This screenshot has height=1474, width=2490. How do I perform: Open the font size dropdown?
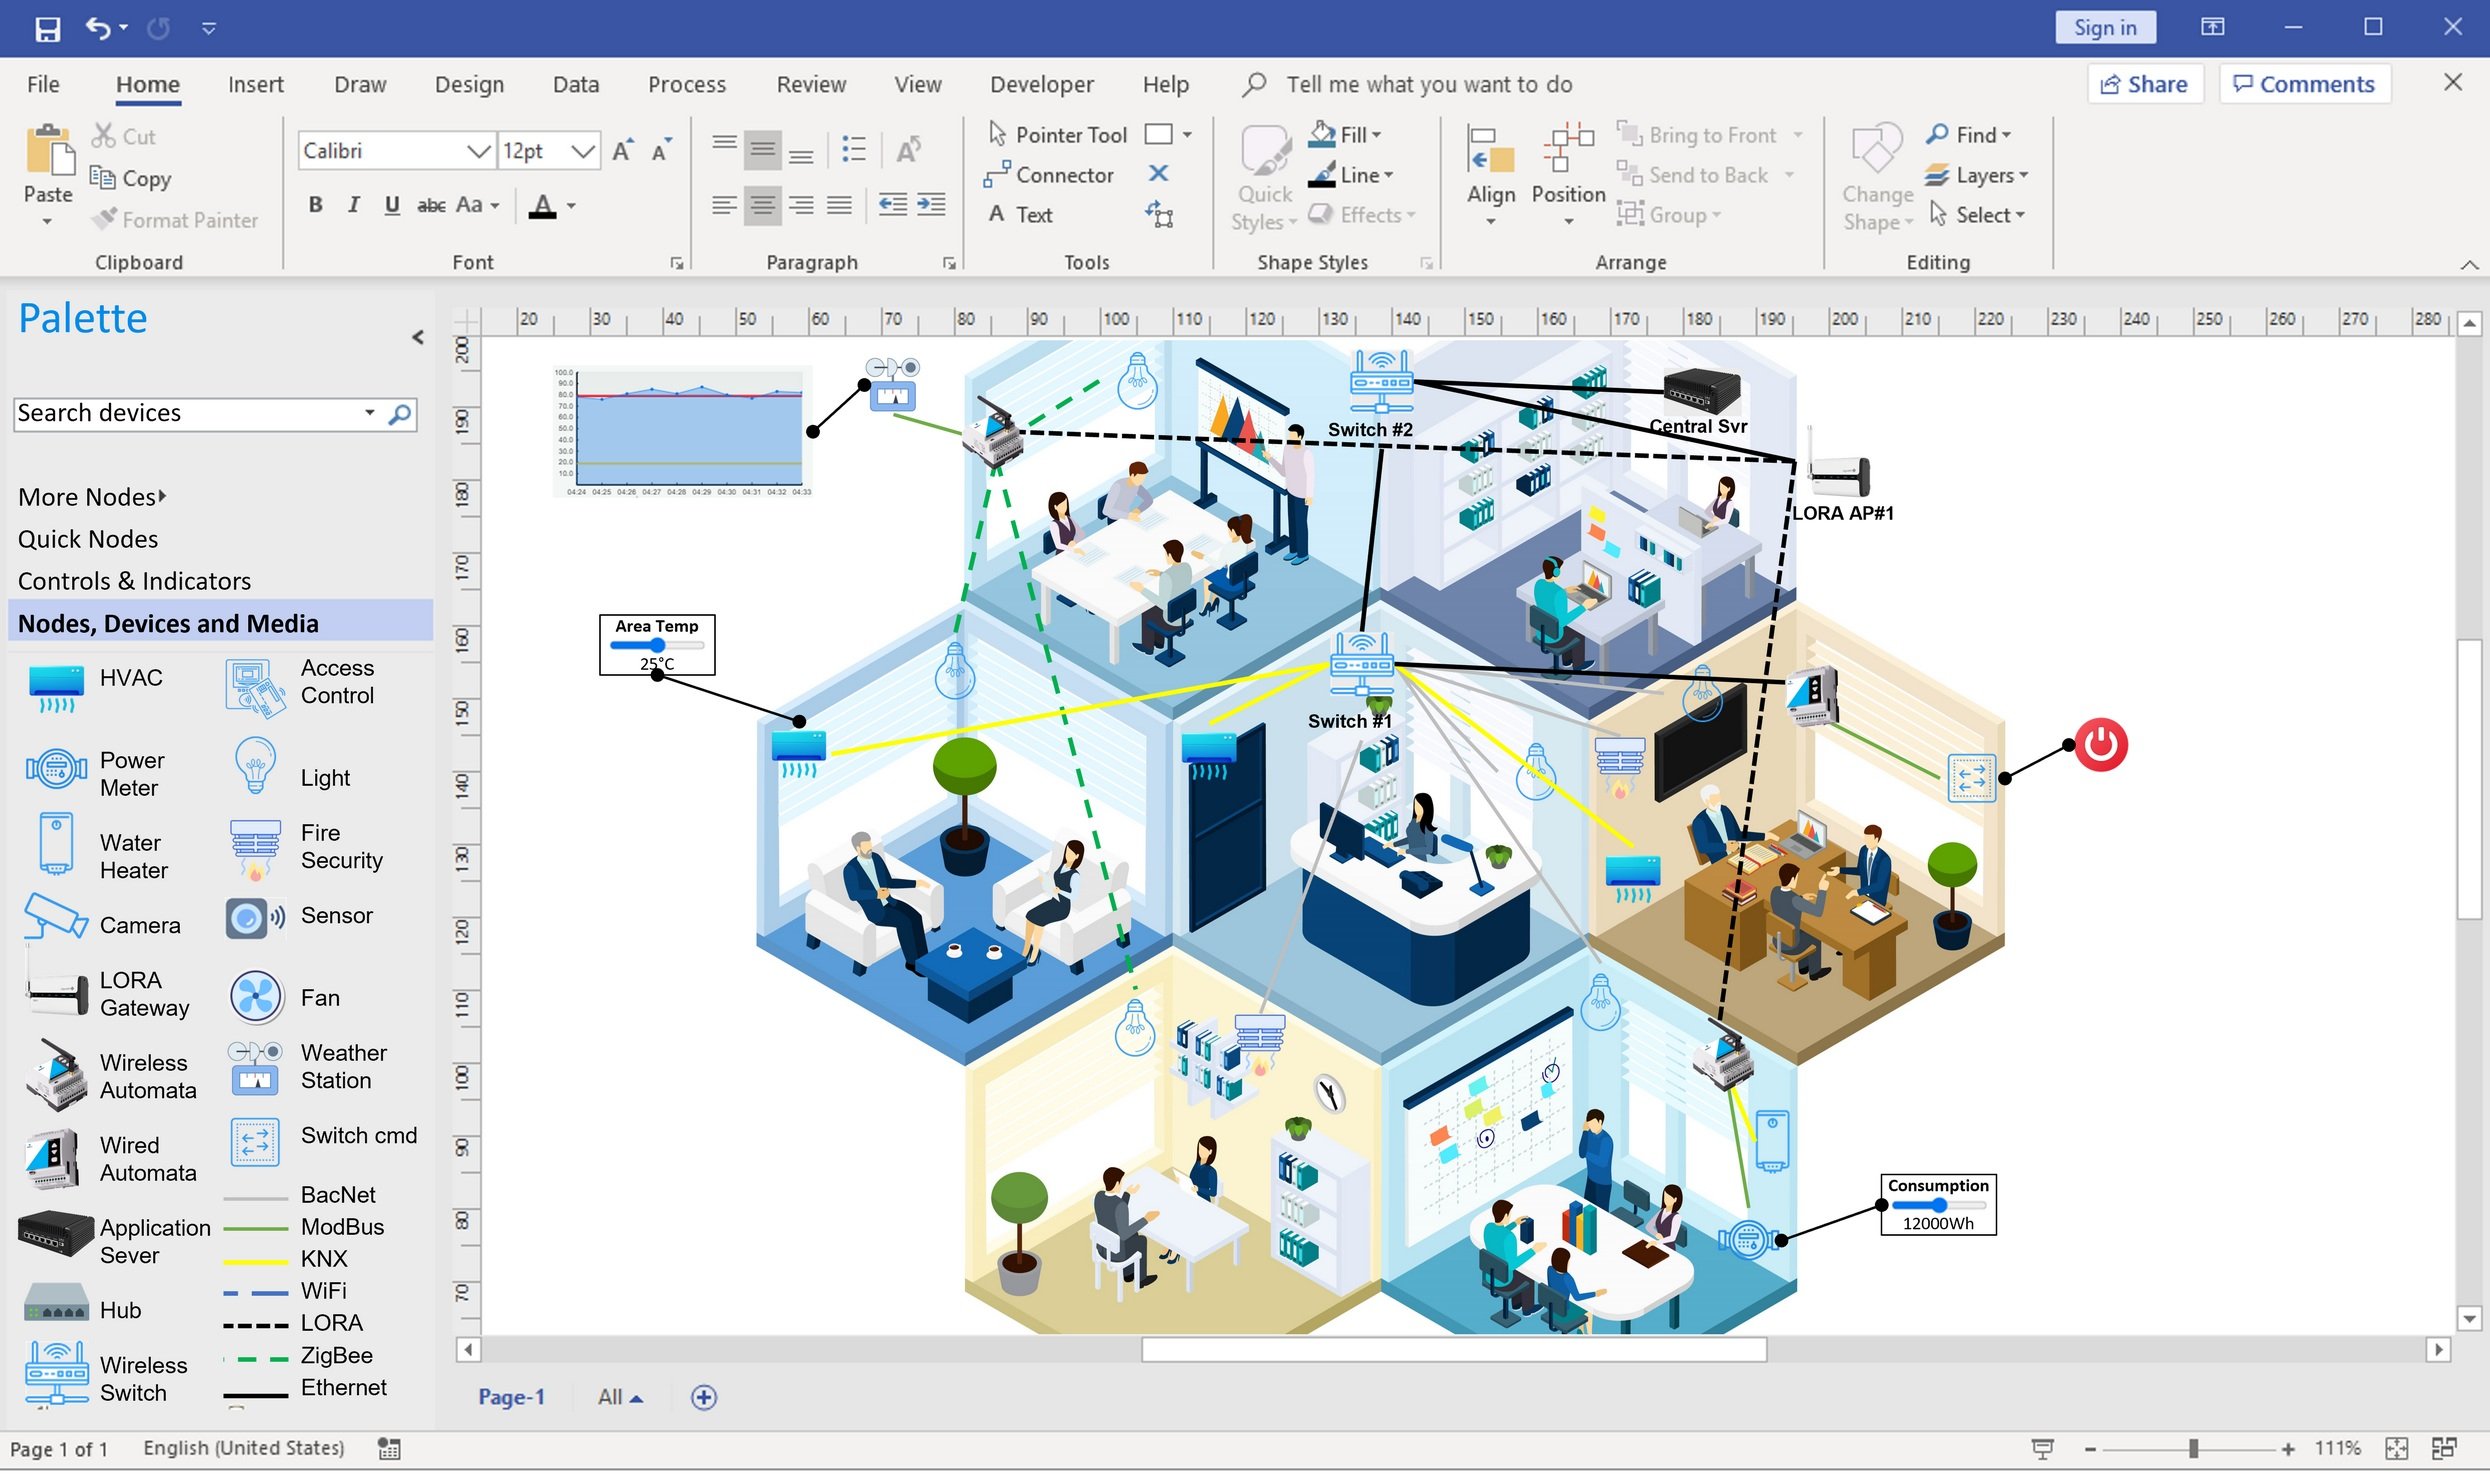583,151
